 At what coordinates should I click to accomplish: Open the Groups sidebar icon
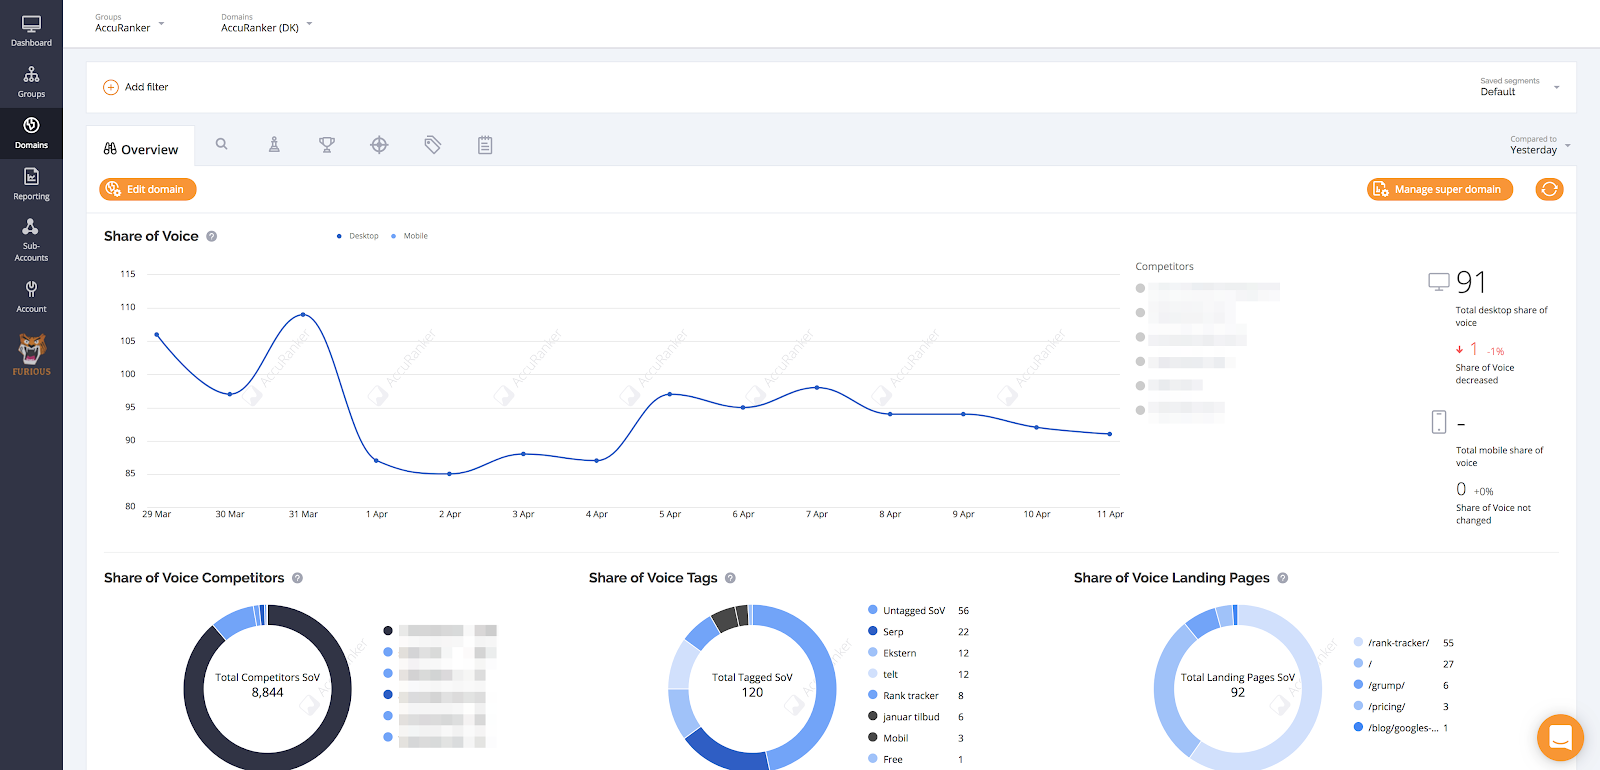(31, 82)
